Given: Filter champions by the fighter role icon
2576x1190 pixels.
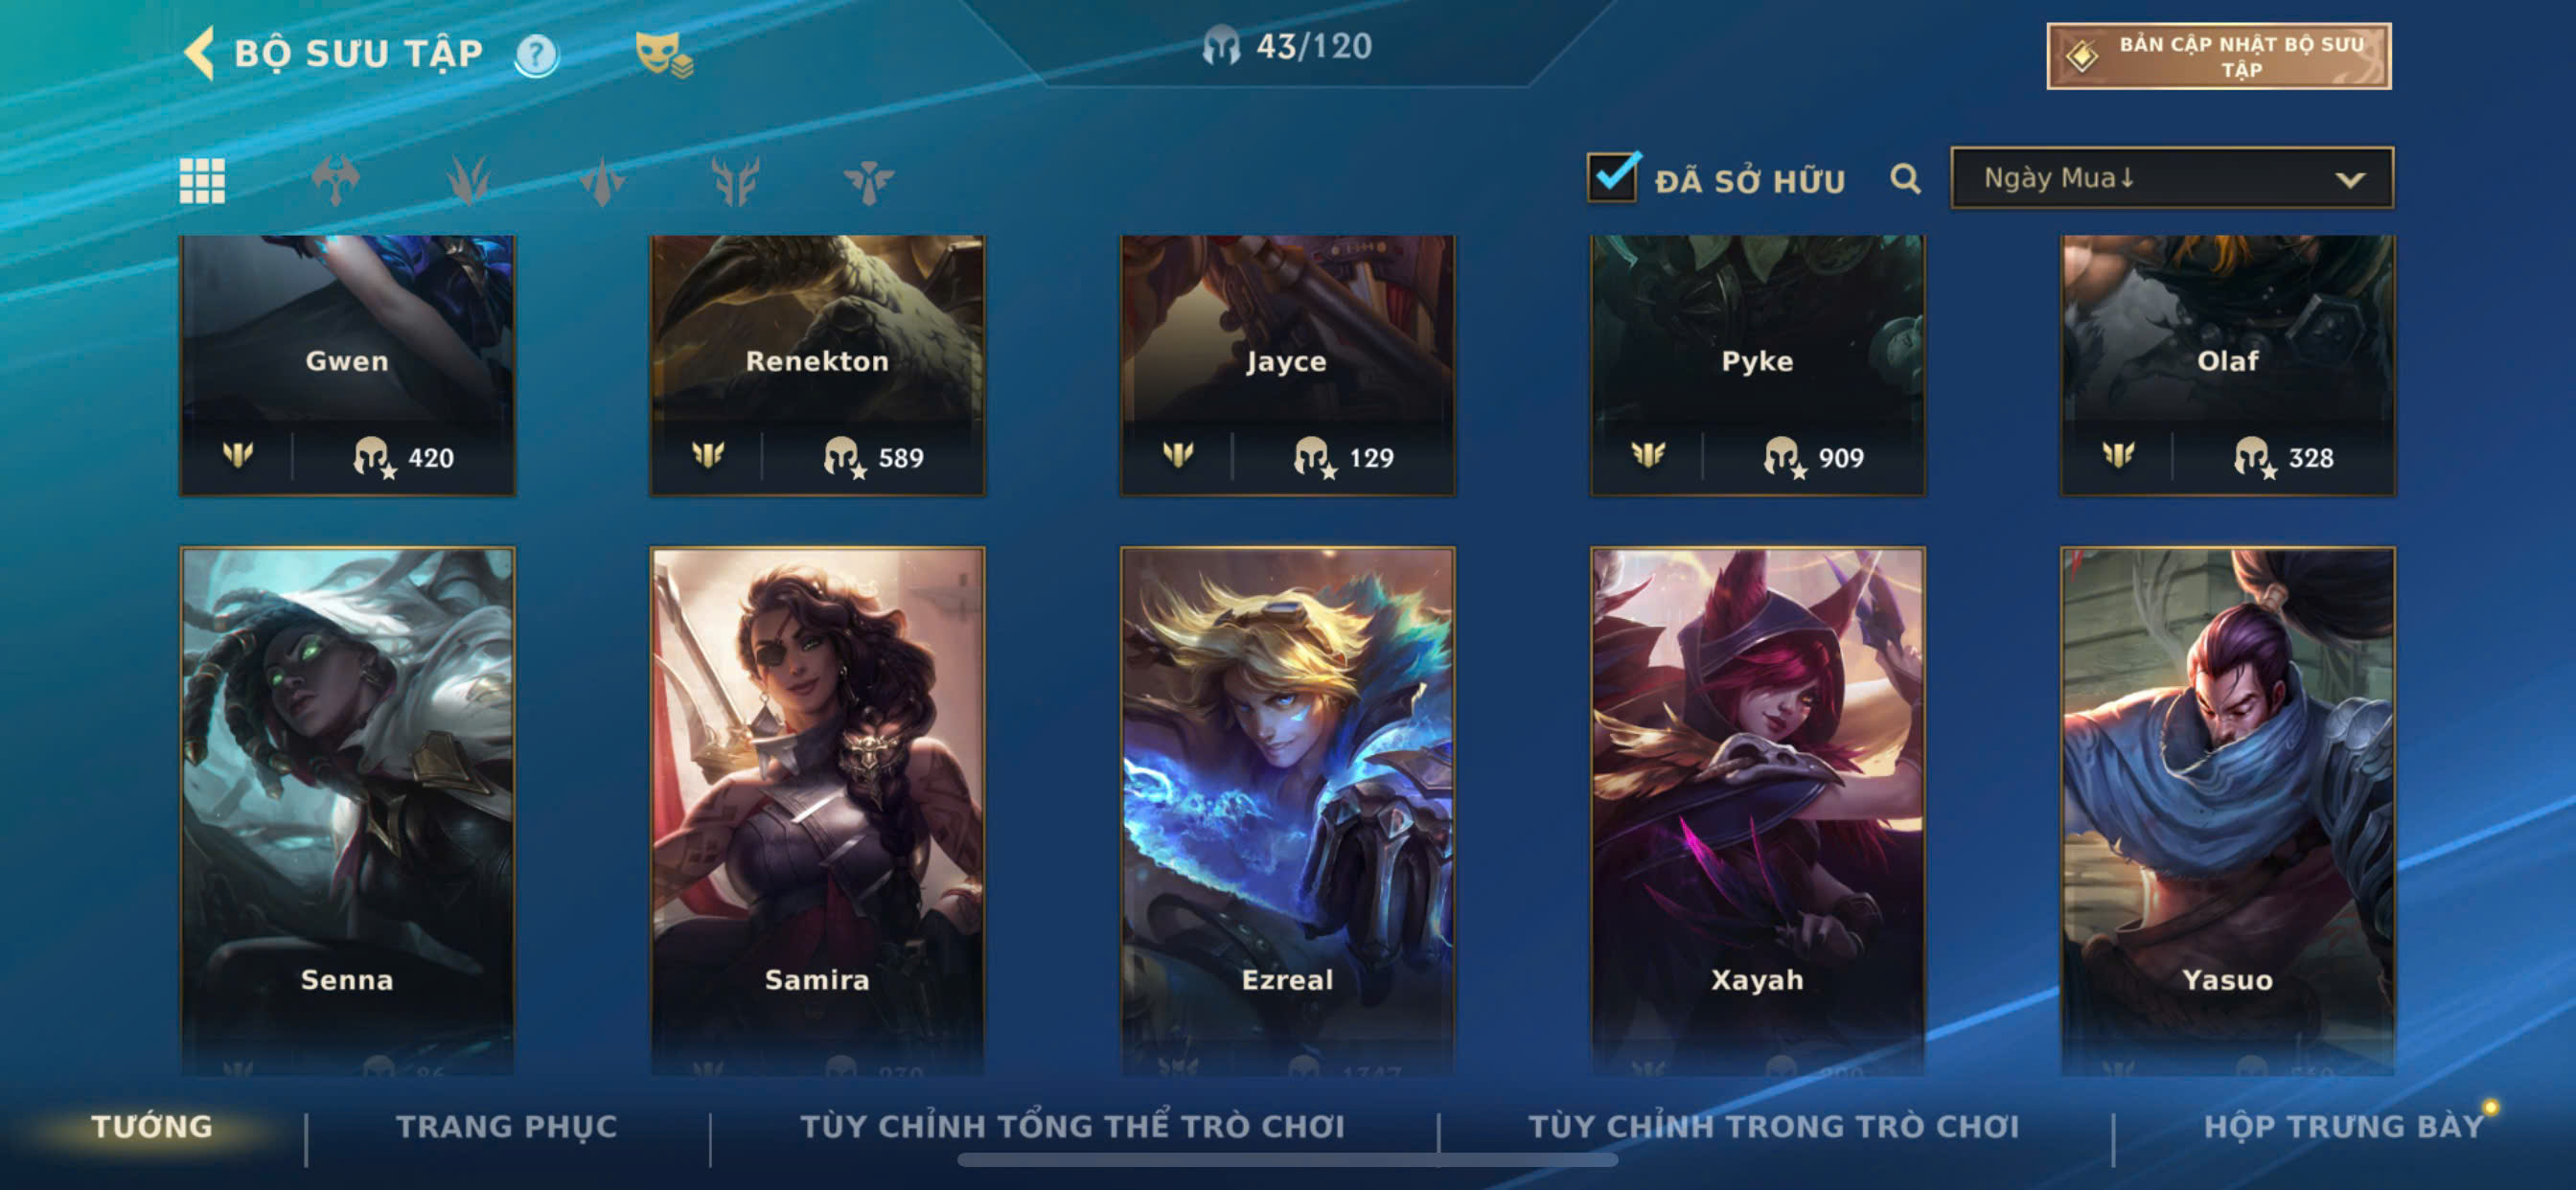Looking at the screenshot, I should (335, 181).
